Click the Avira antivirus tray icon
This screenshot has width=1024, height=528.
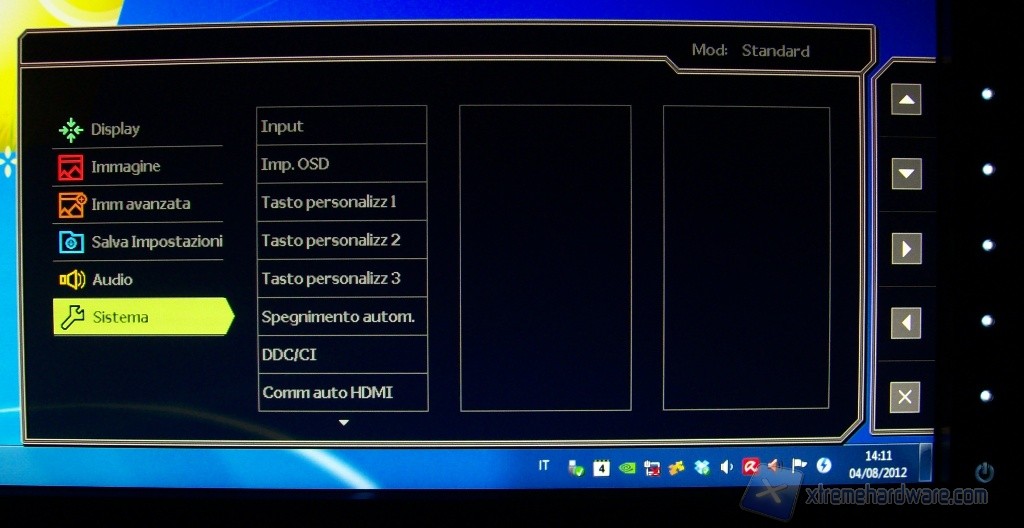pyautogui.click(x=749, y=466)
